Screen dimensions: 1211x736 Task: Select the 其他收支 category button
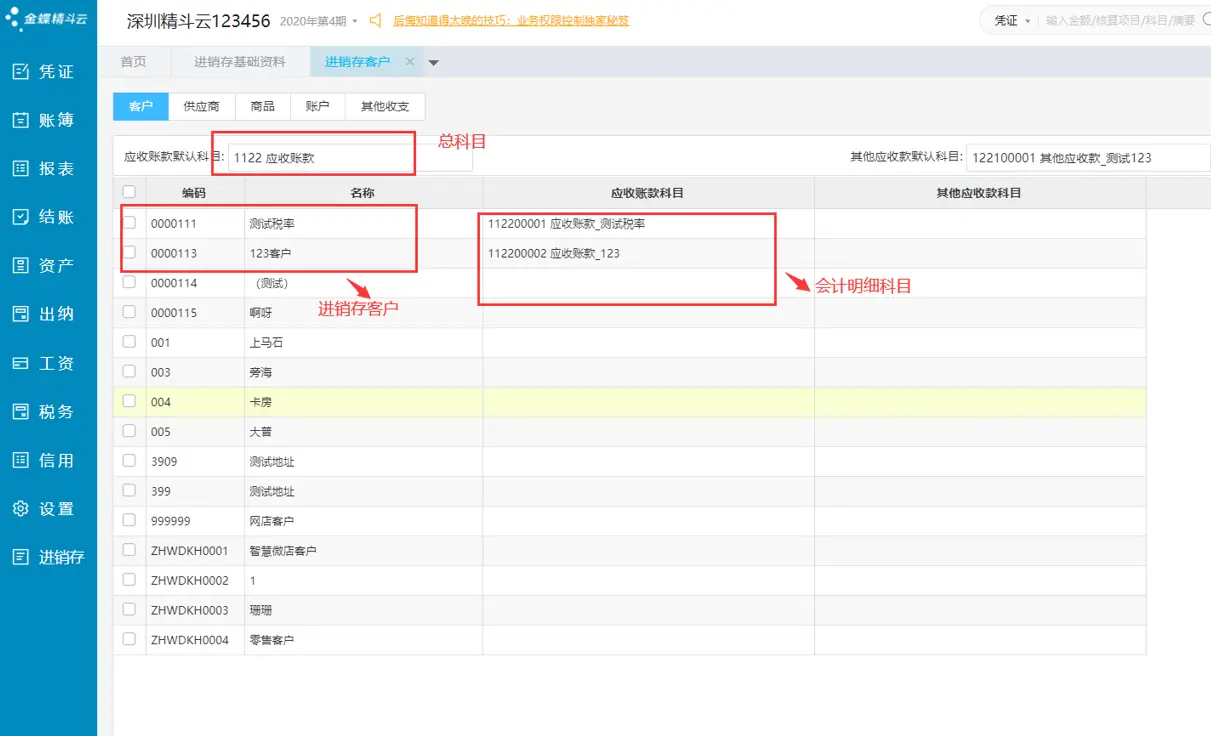(x=385, y=106)
